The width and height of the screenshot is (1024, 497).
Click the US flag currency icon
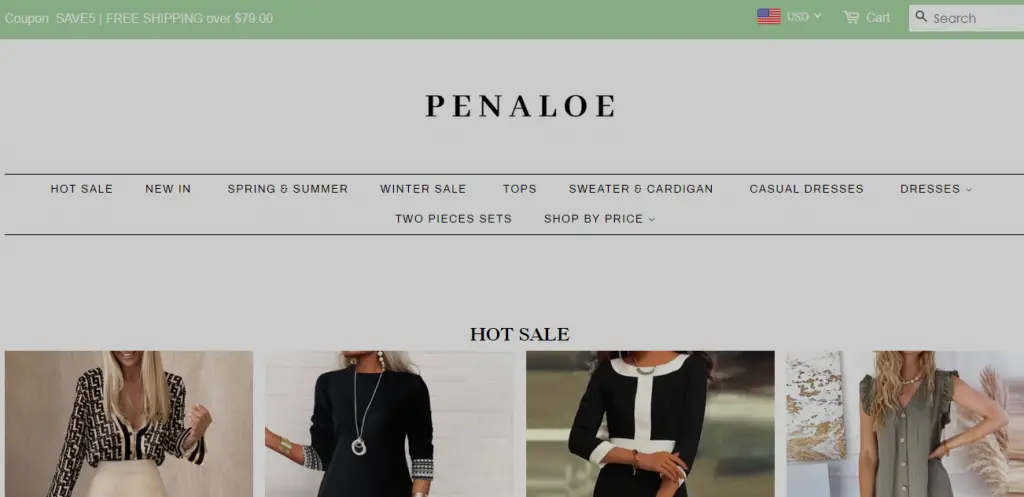769,16
